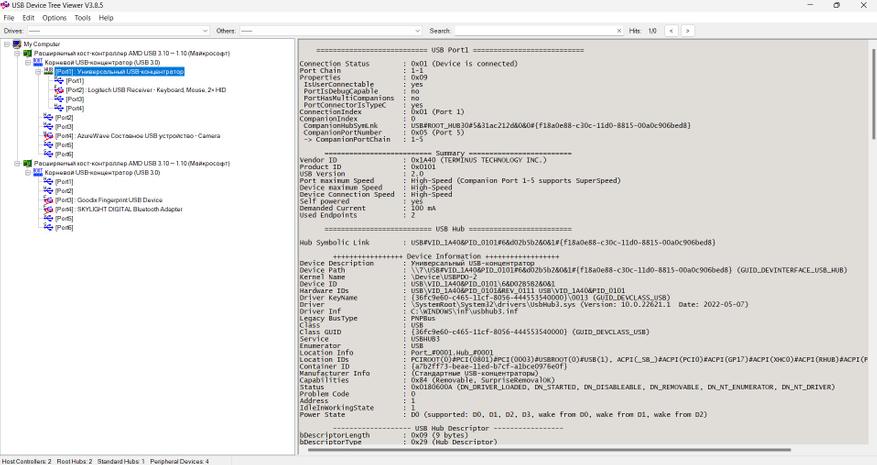
Task: Select the Goodix Fingerprint USB Device row
Action: tap(109, 200)
